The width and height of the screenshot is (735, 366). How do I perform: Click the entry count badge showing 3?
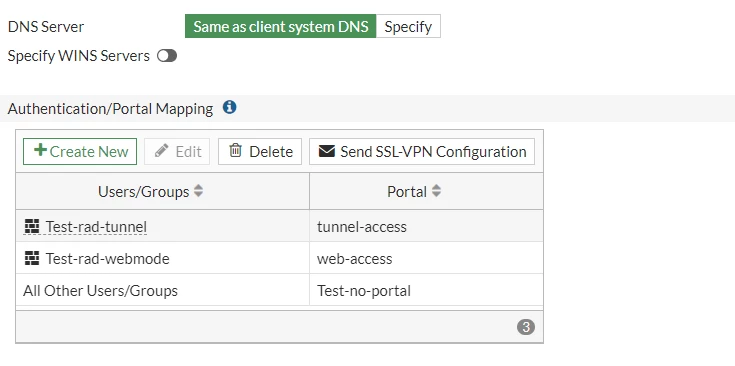point(525,327)
